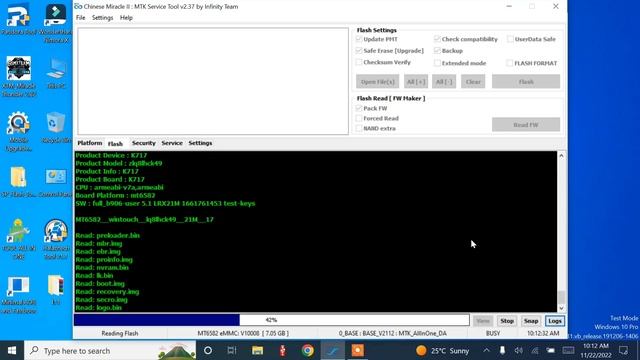
Task: Click log scrollbar up arrow
Action: pos(561,156)
